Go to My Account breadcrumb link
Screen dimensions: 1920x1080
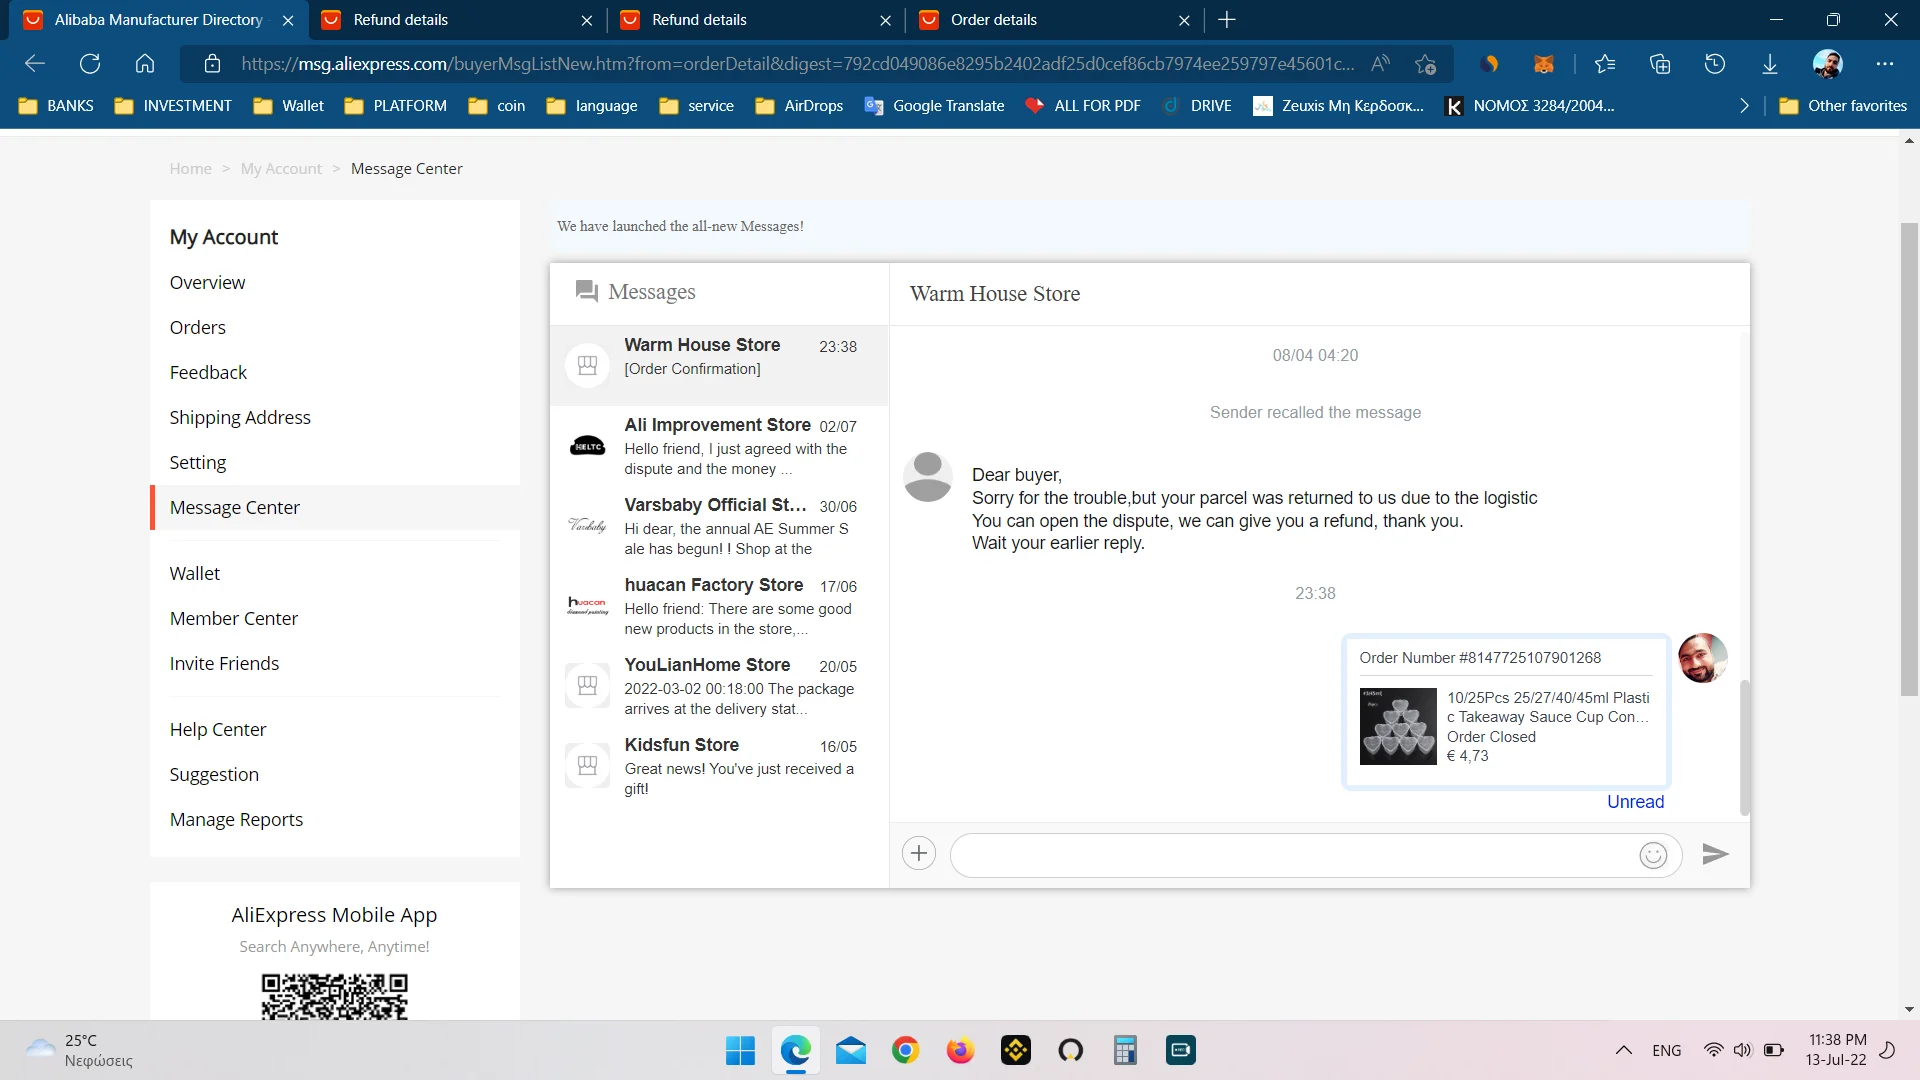click(x=281, y=169)
